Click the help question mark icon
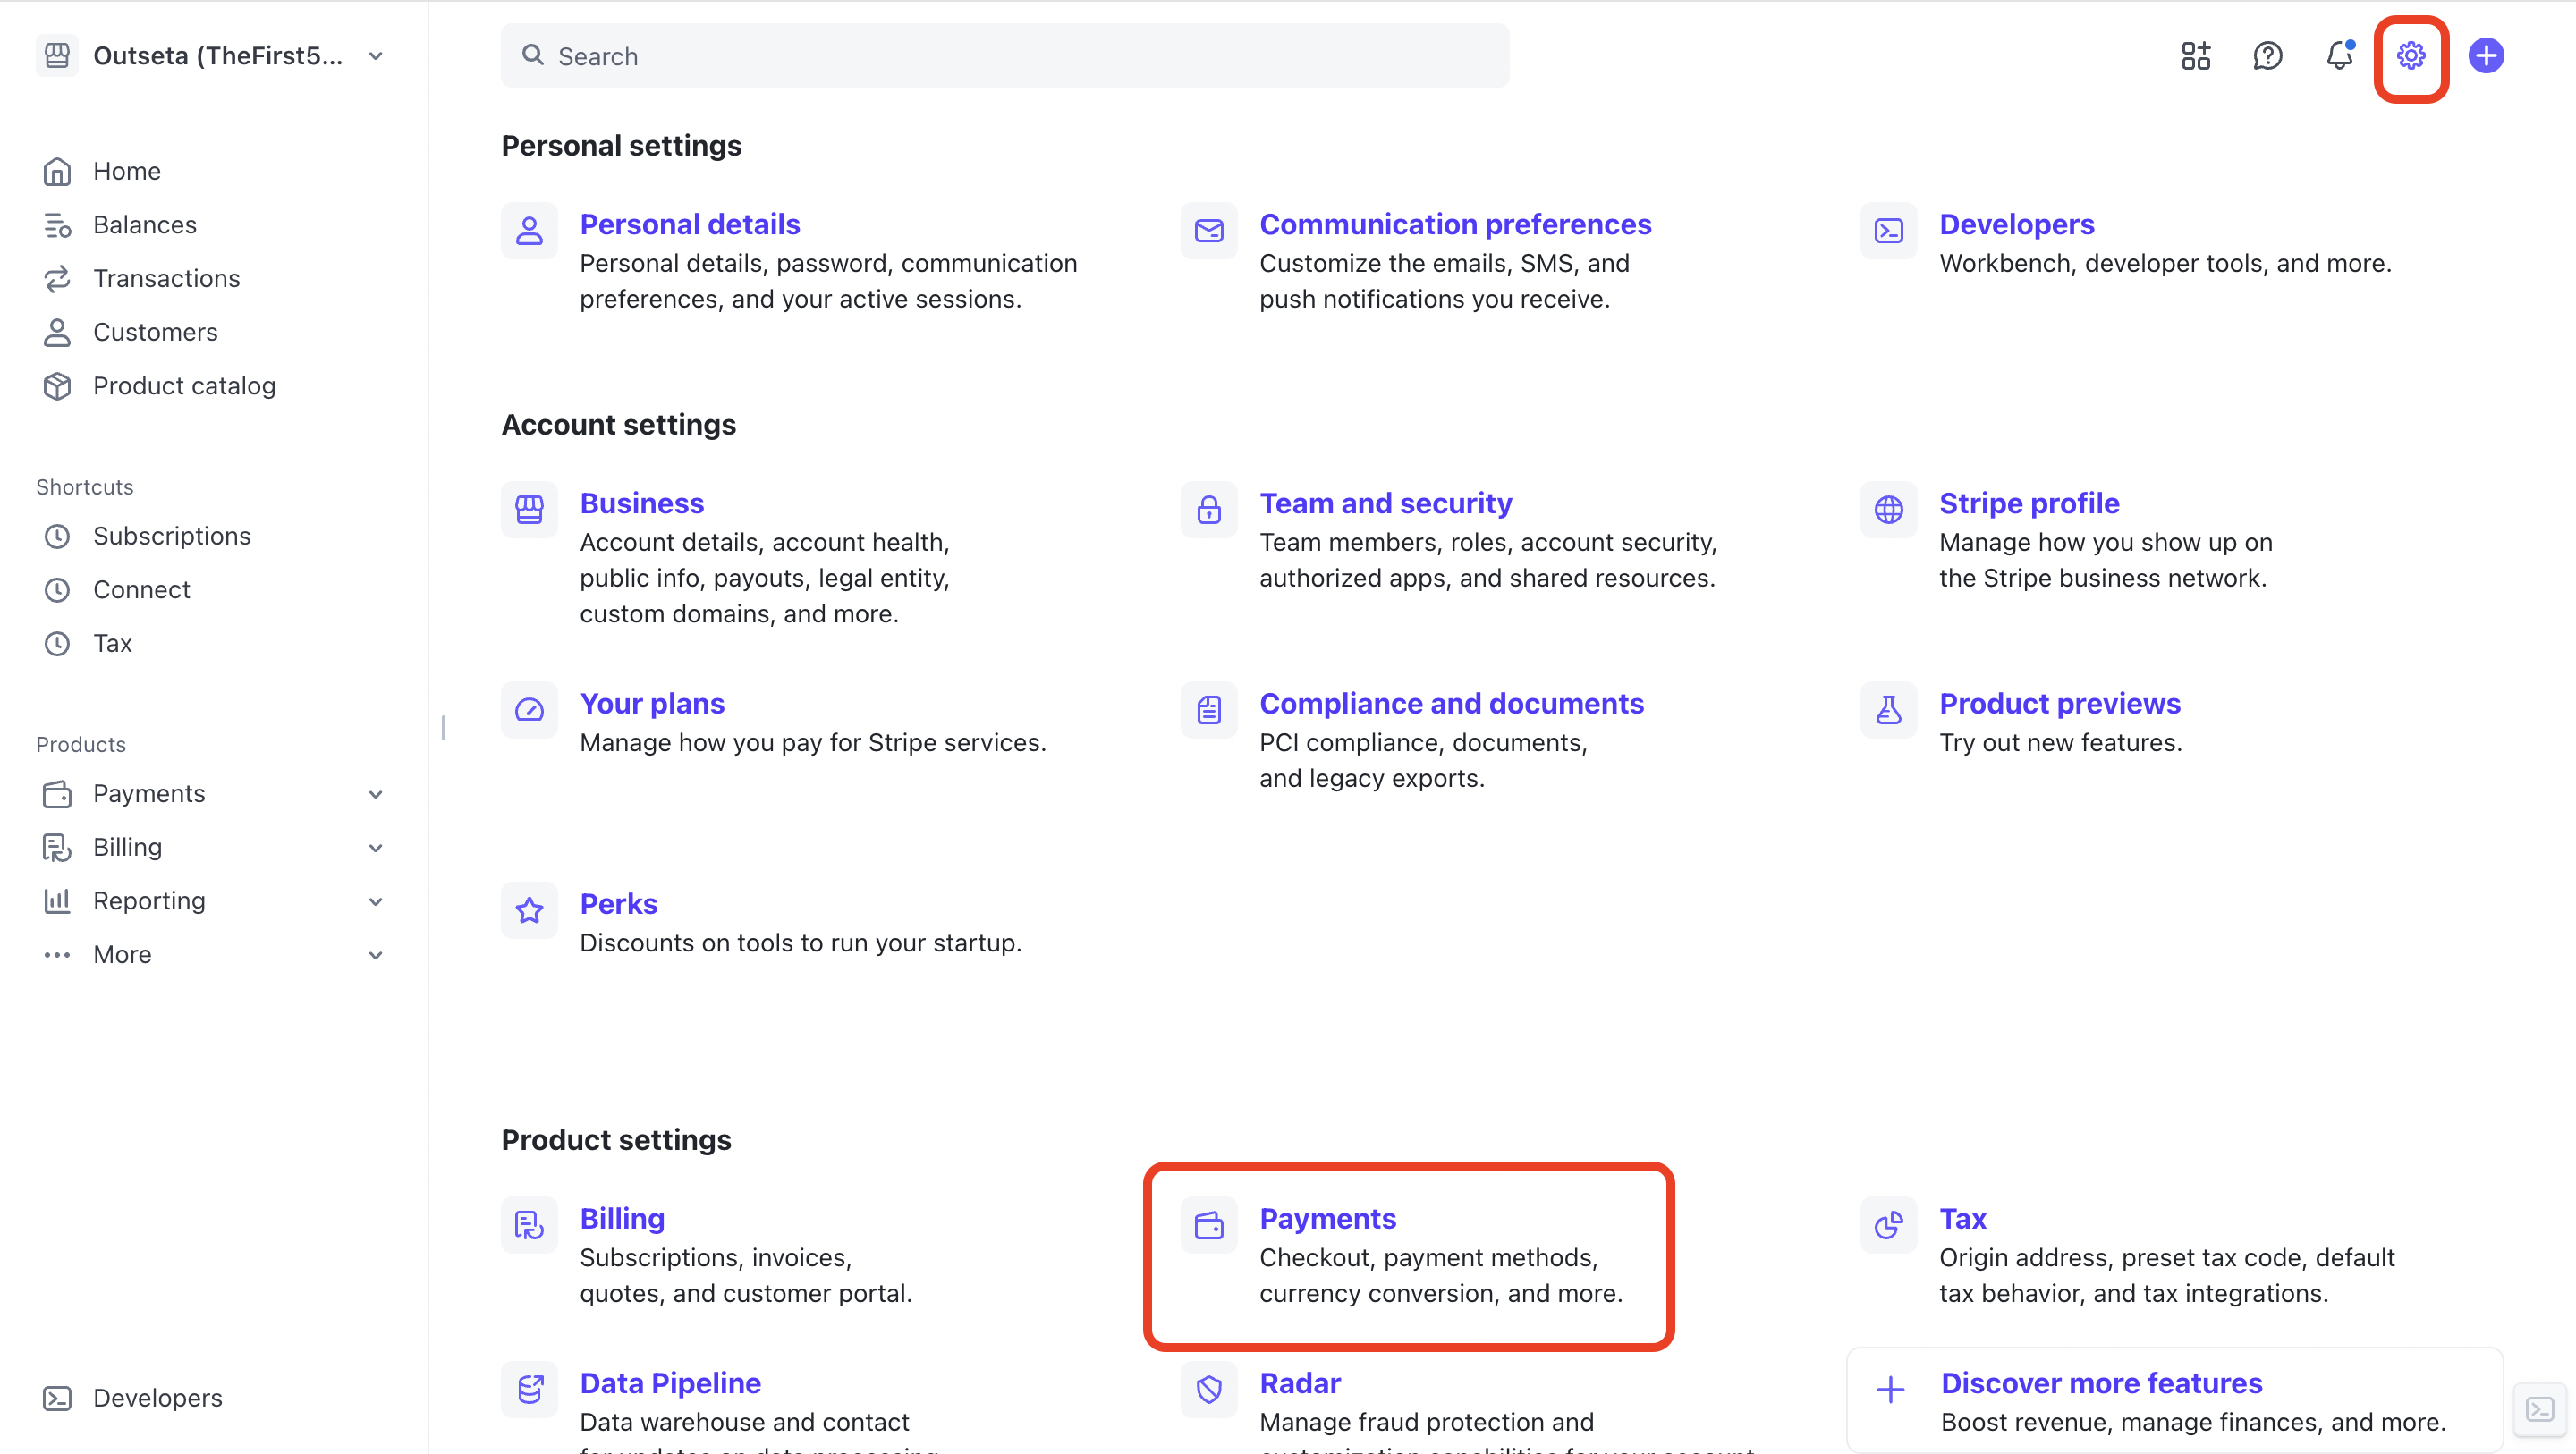 [x=2267, y=56]
